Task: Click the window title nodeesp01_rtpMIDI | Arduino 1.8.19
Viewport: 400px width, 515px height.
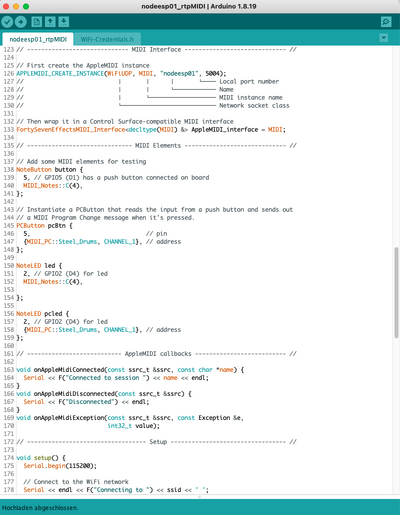Action: coord(199,6)
